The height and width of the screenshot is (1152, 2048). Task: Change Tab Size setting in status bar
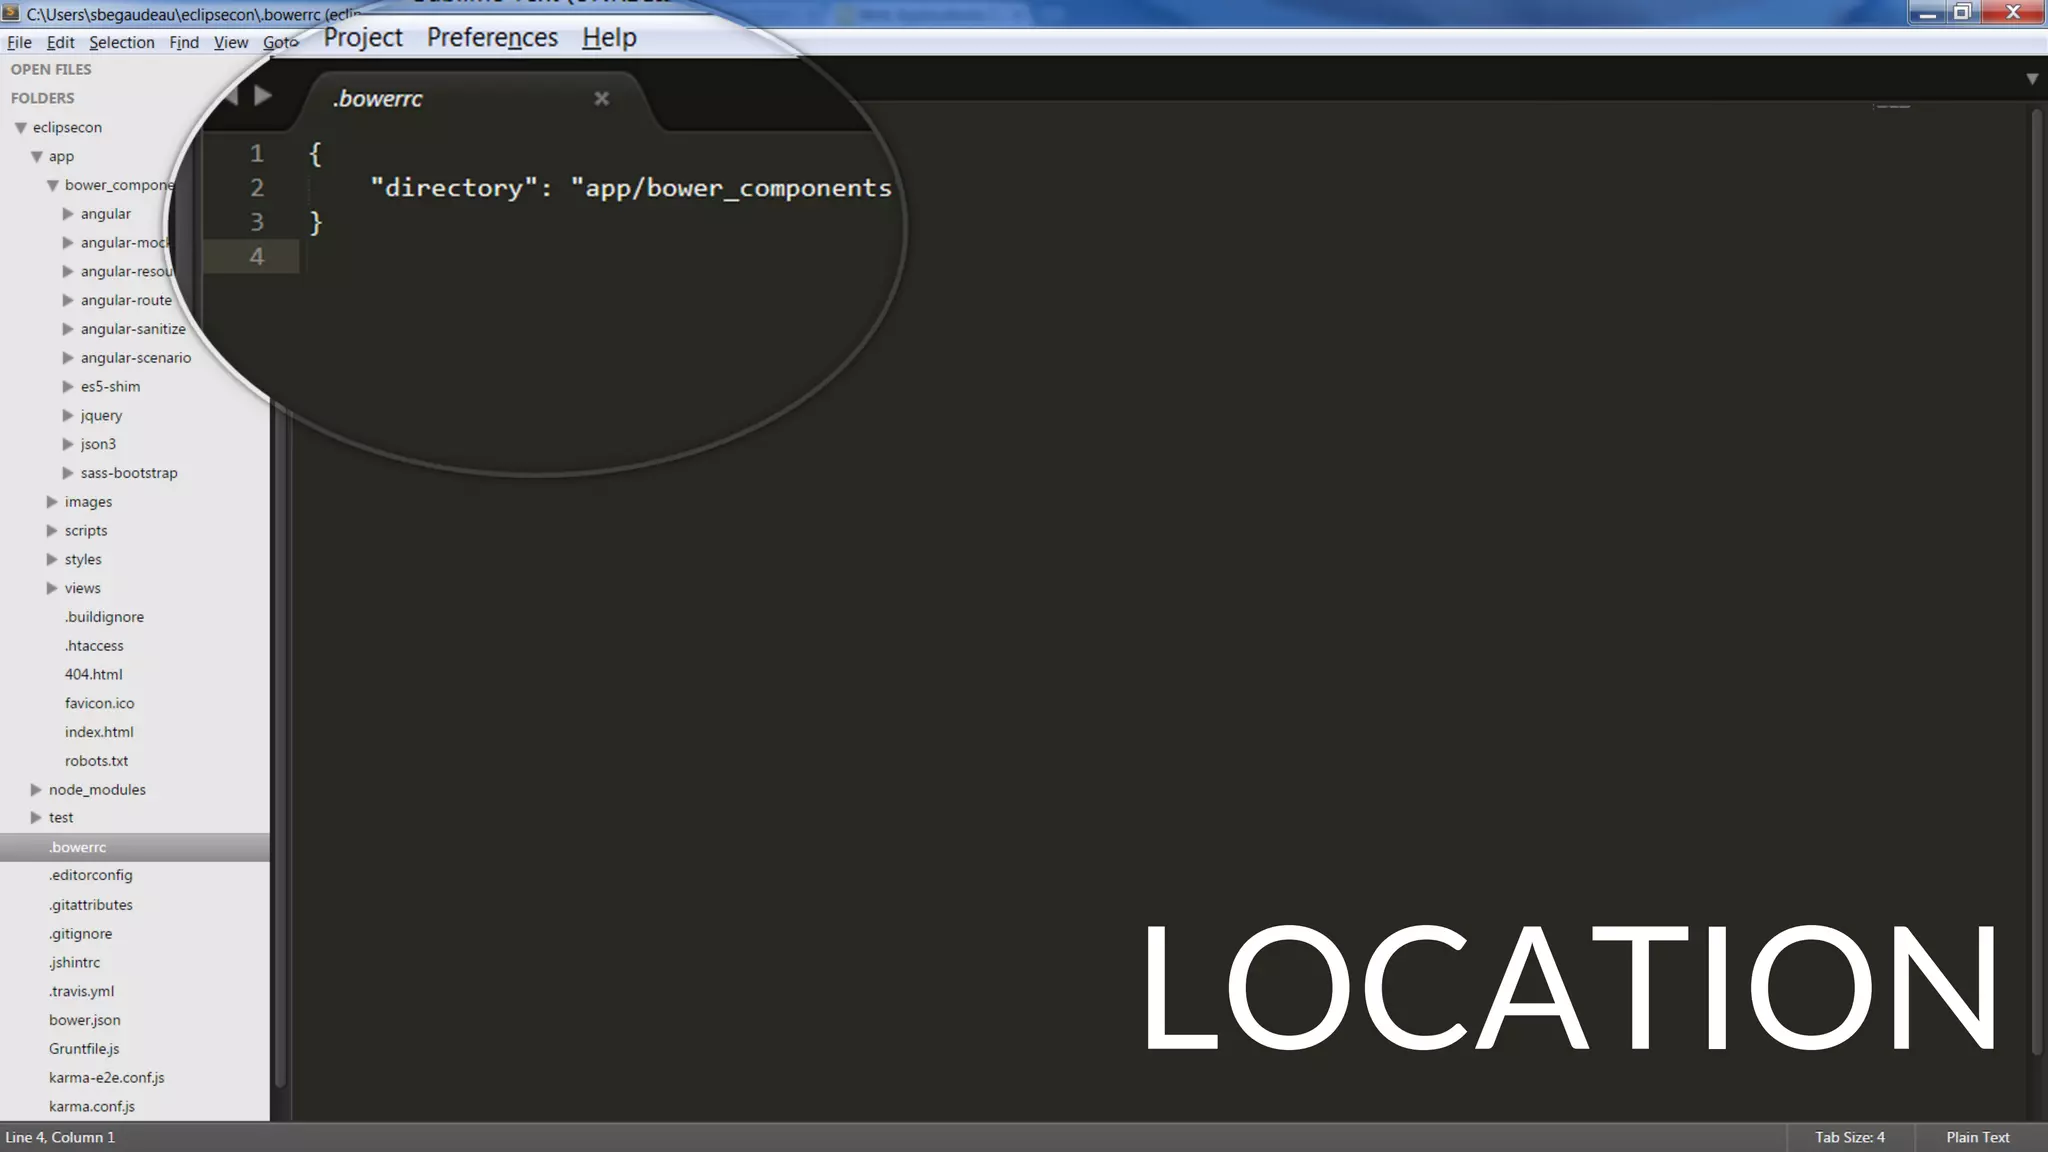click(1849, 1137)
